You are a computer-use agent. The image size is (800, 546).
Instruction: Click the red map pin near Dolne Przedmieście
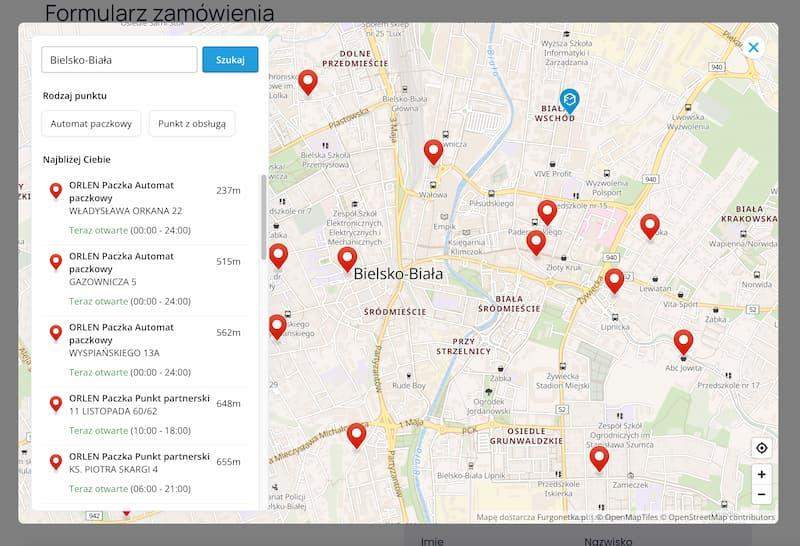(x=308, y=82)
